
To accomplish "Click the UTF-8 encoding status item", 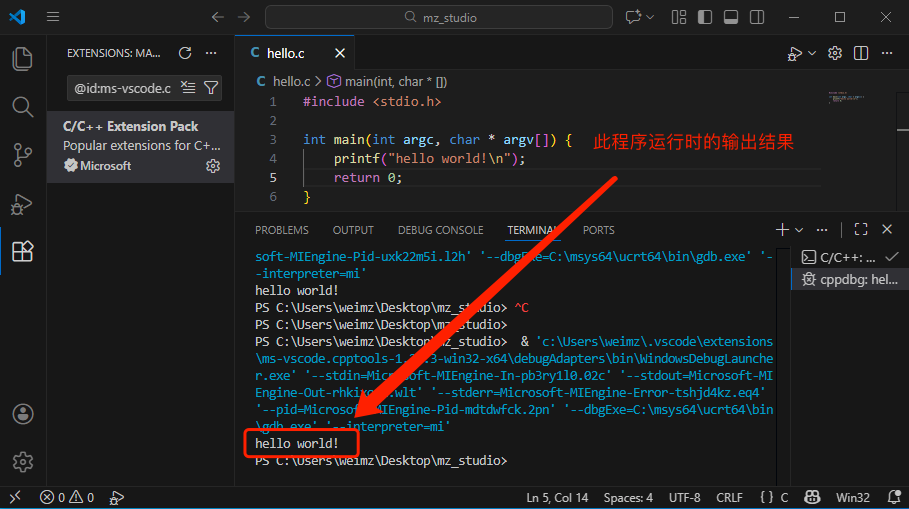I will tap(685, 497).
